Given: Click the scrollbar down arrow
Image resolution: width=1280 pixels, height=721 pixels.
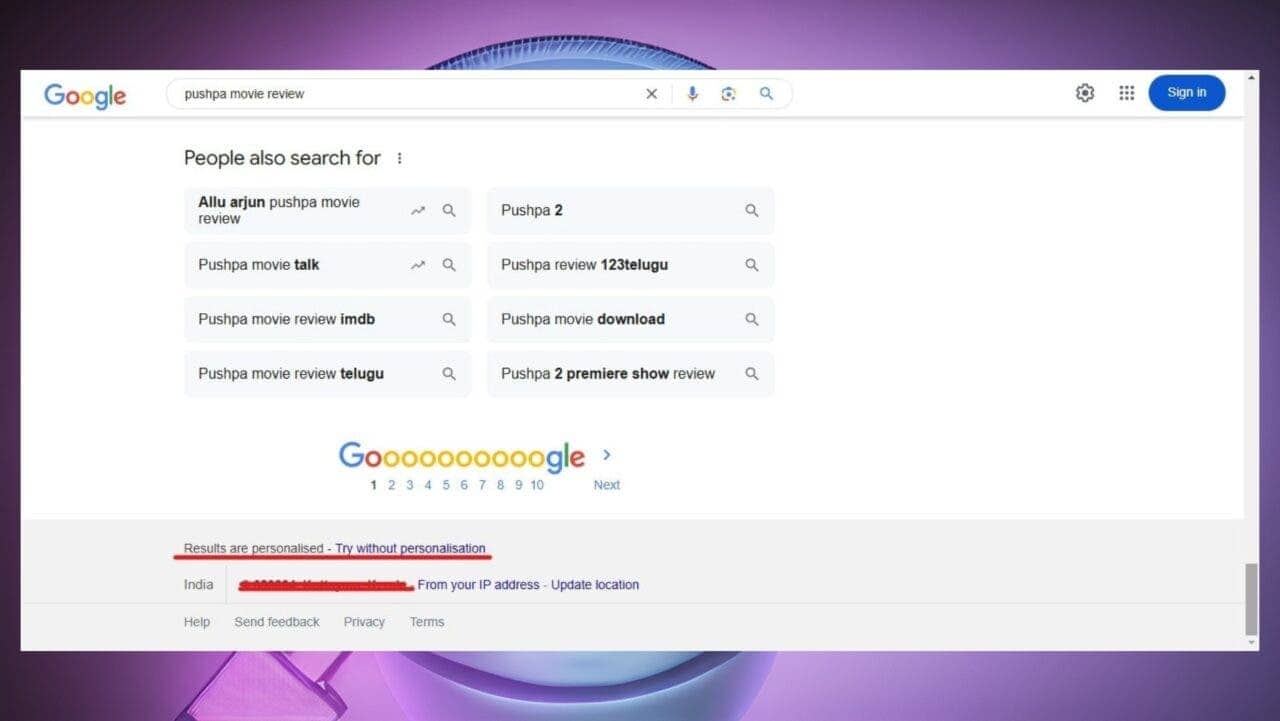Looking at the screenshot, I should pos(1251,643).
